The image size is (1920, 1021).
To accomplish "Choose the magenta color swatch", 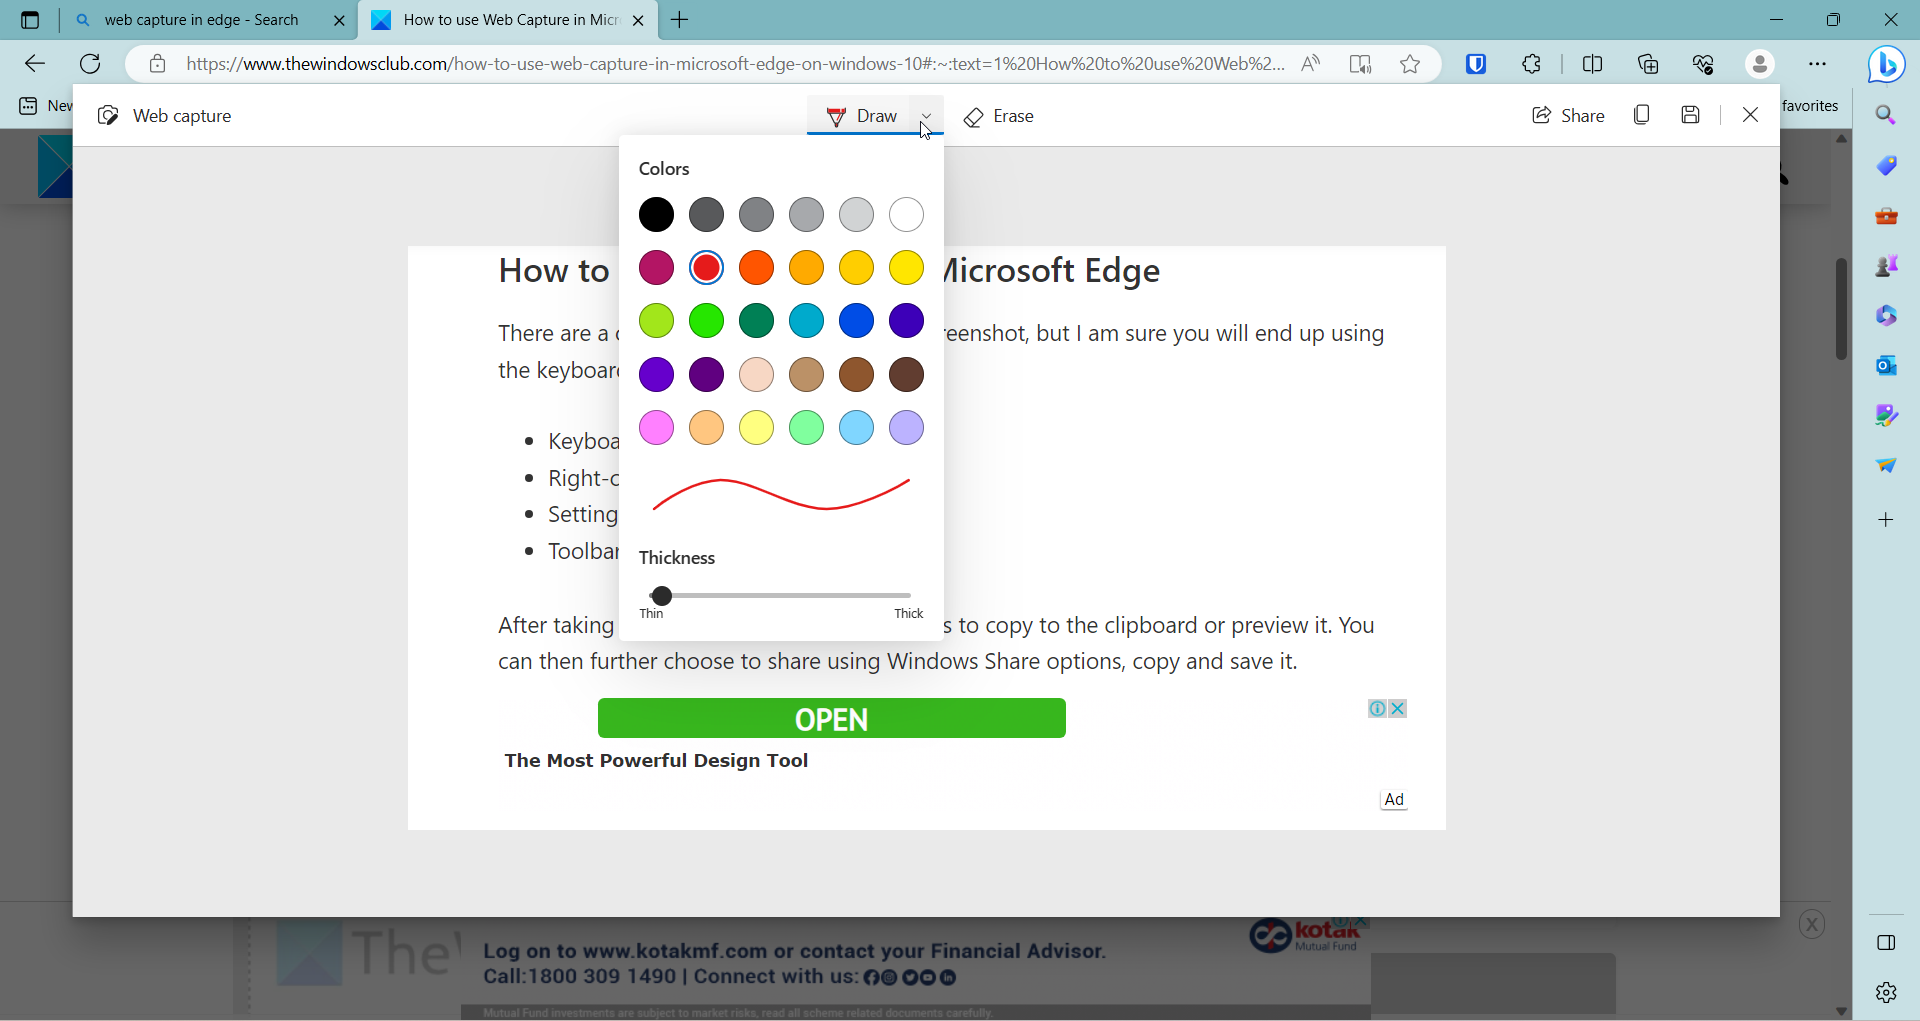I will 657,268.
